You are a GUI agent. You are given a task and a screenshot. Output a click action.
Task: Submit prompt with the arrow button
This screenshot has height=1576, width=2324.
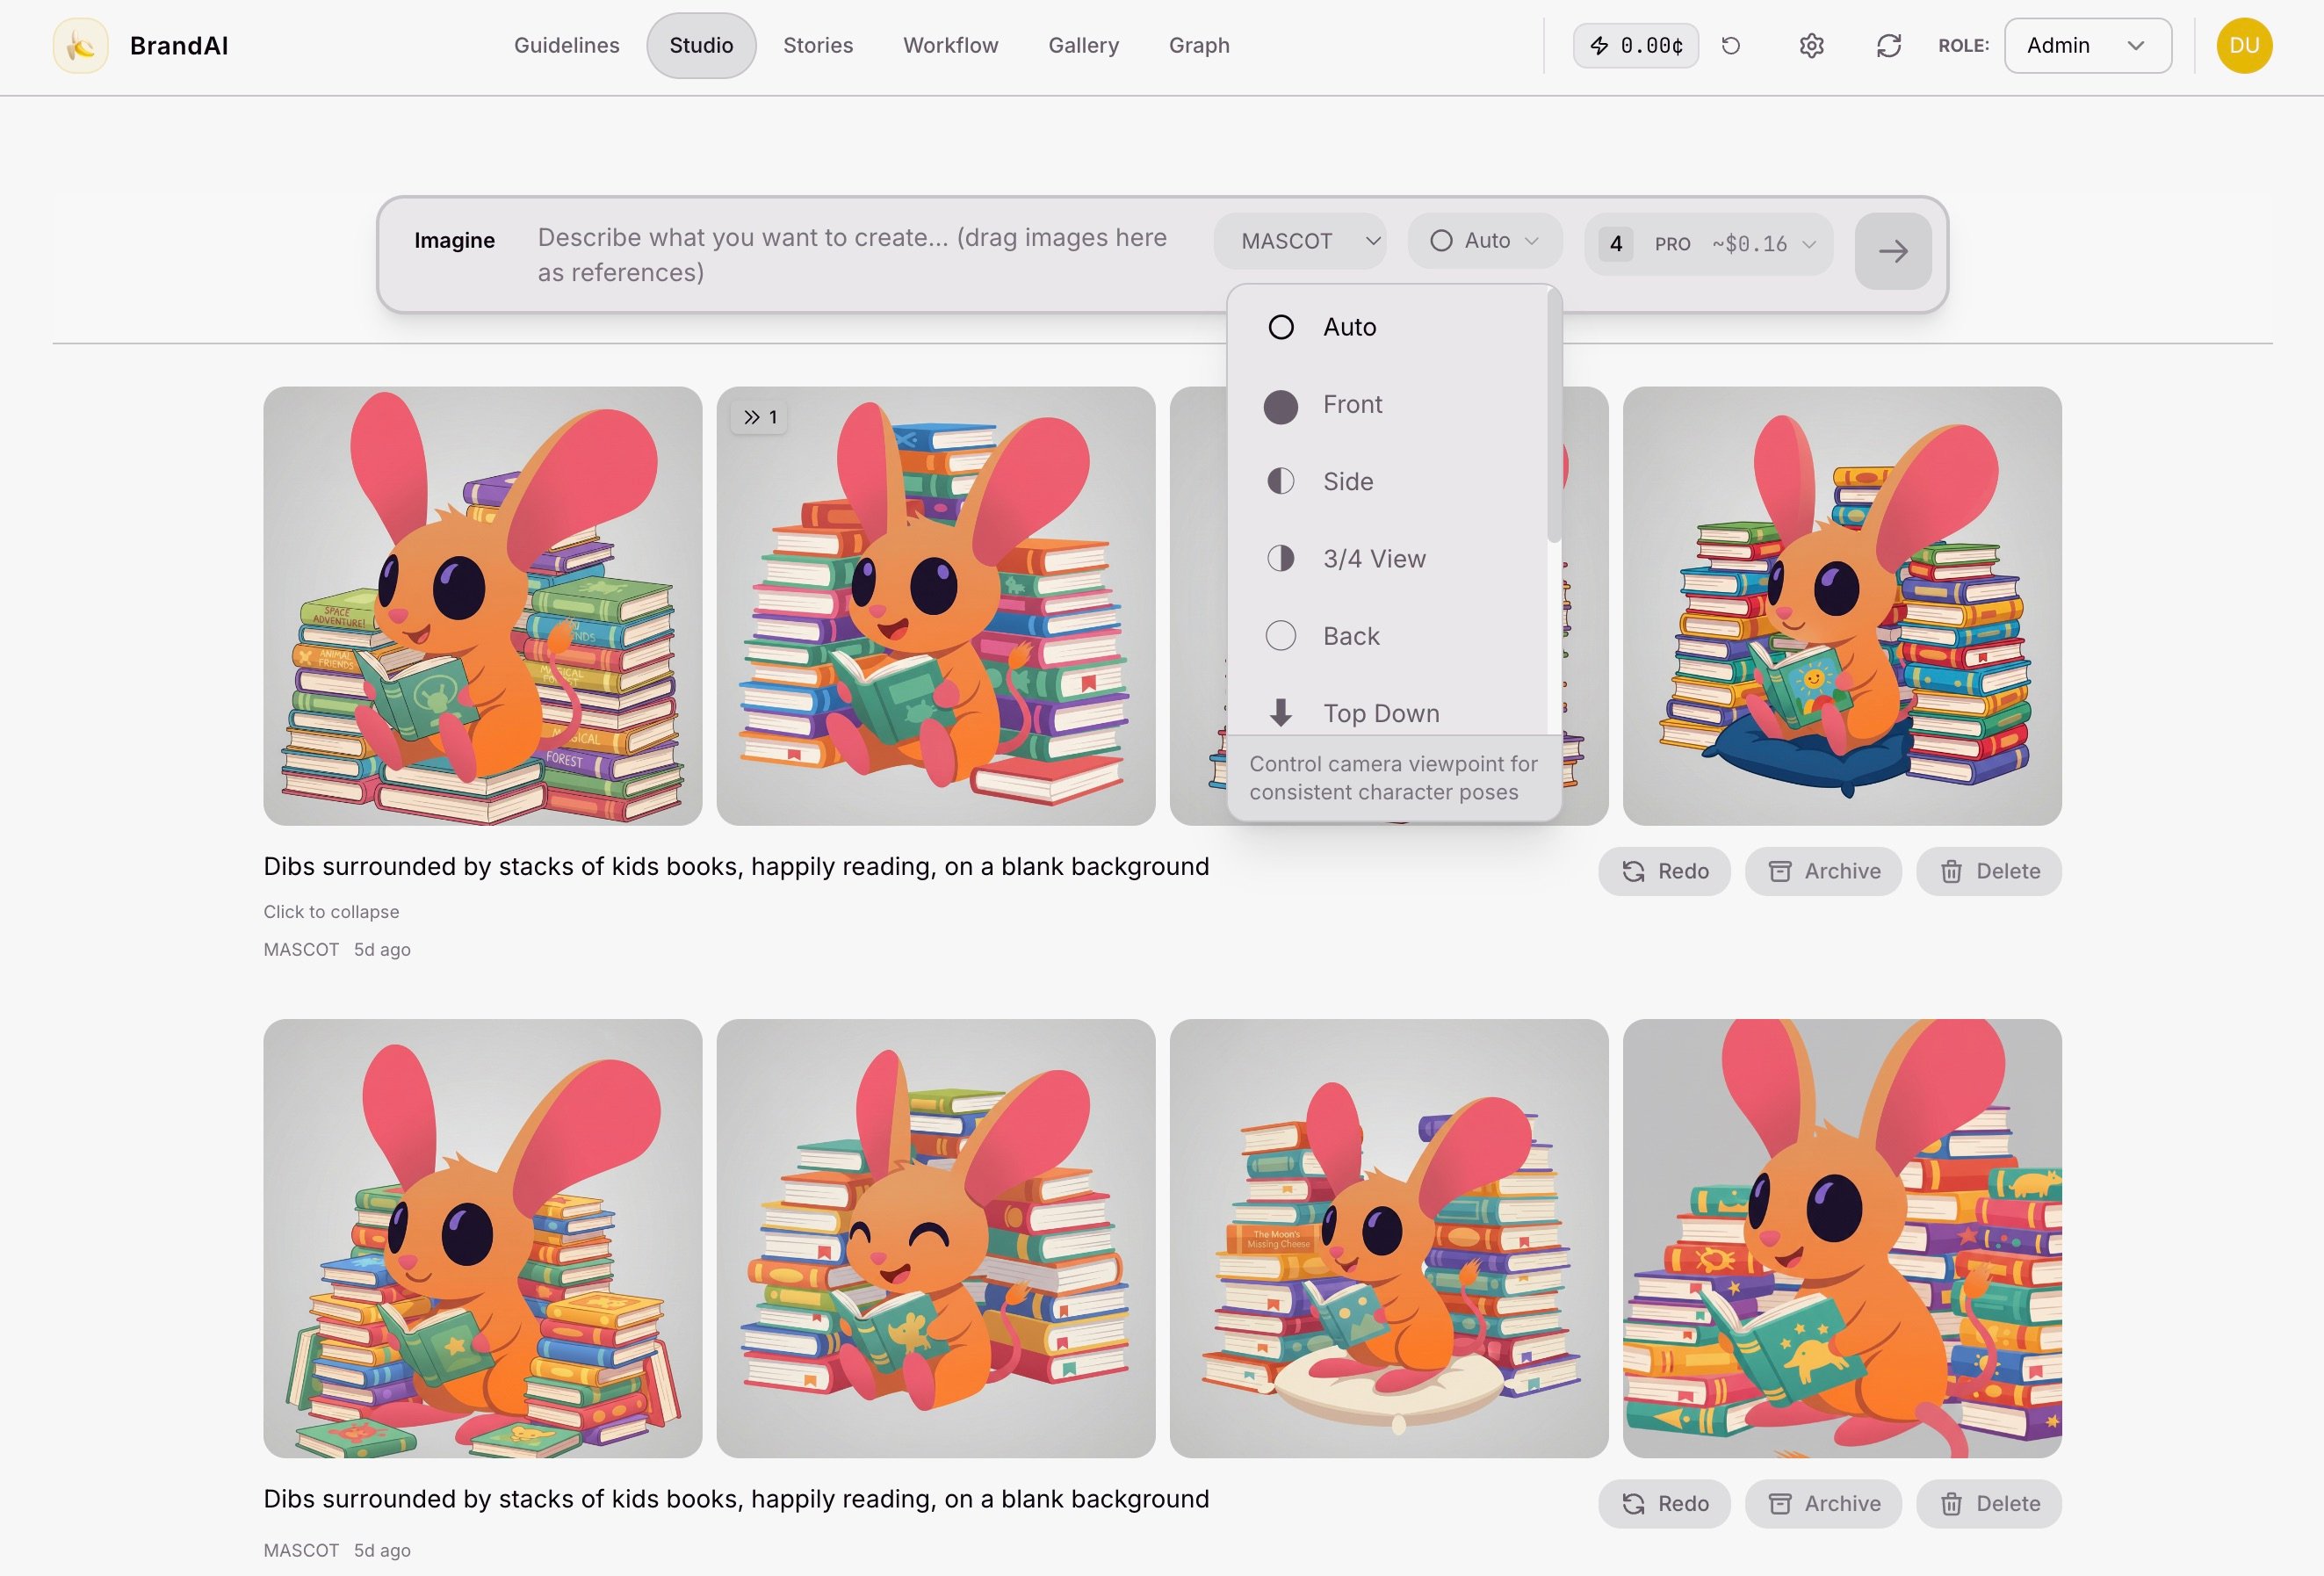coord(1892,251)
